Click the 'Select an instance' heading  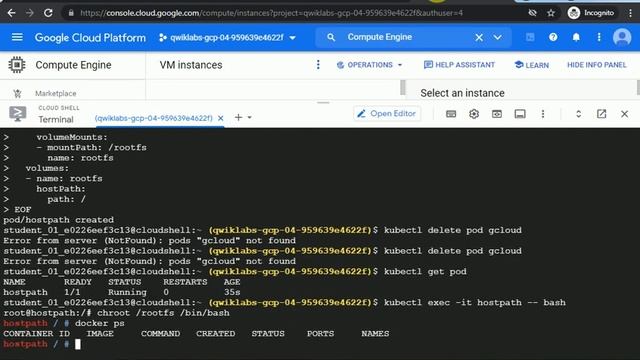[x=462, y=93]
